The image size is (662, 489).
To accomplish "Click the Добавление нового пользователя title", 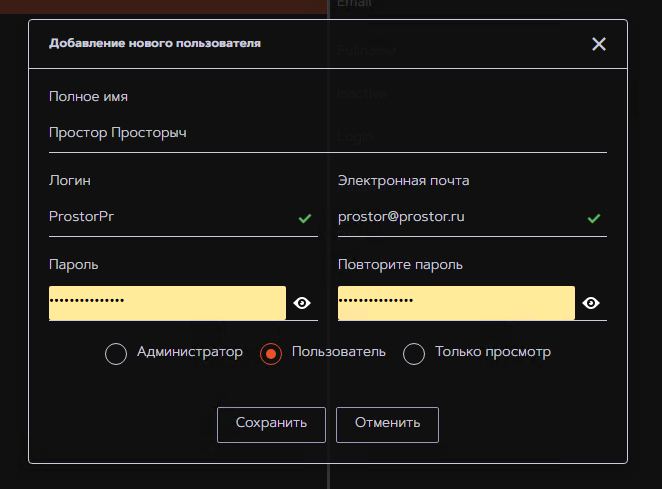I will (155, 44).
